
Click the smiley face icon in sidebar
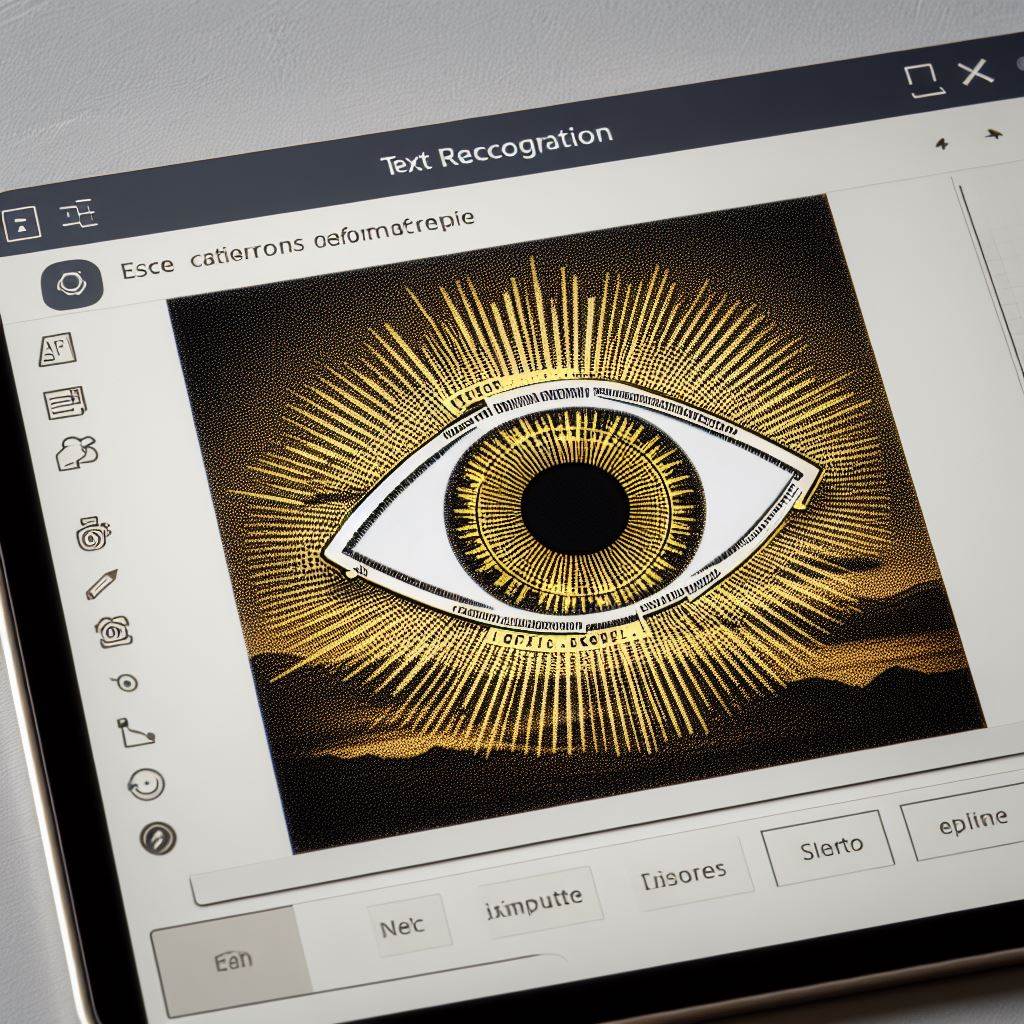coord(146,783)
